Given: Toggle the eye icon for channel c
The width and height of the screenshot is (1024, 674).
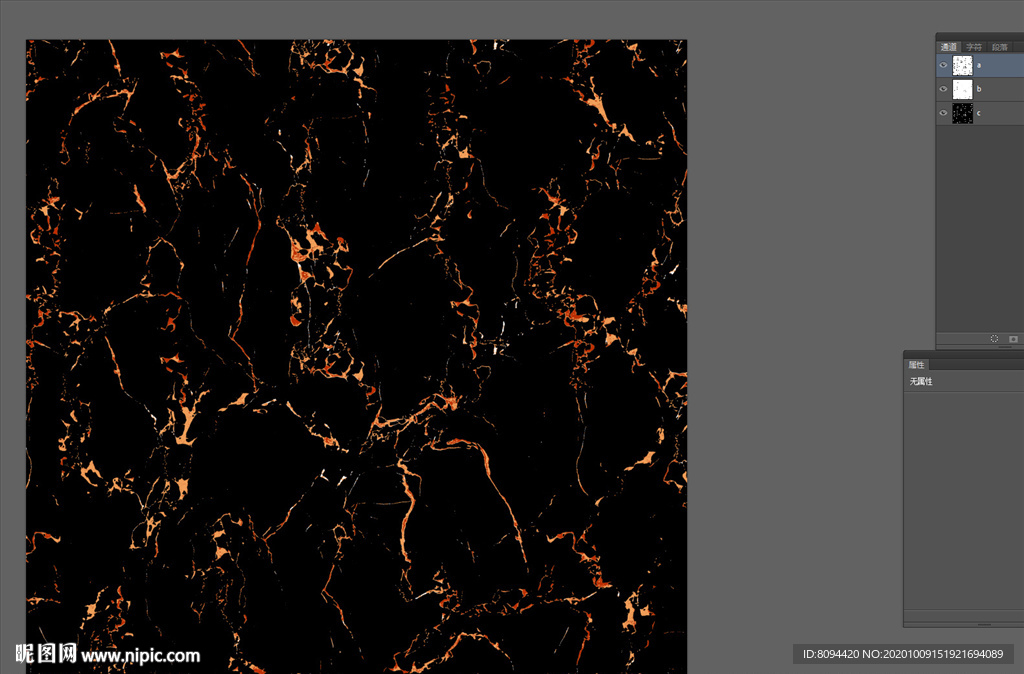Looking at the screenshot, I should [943, 113].
